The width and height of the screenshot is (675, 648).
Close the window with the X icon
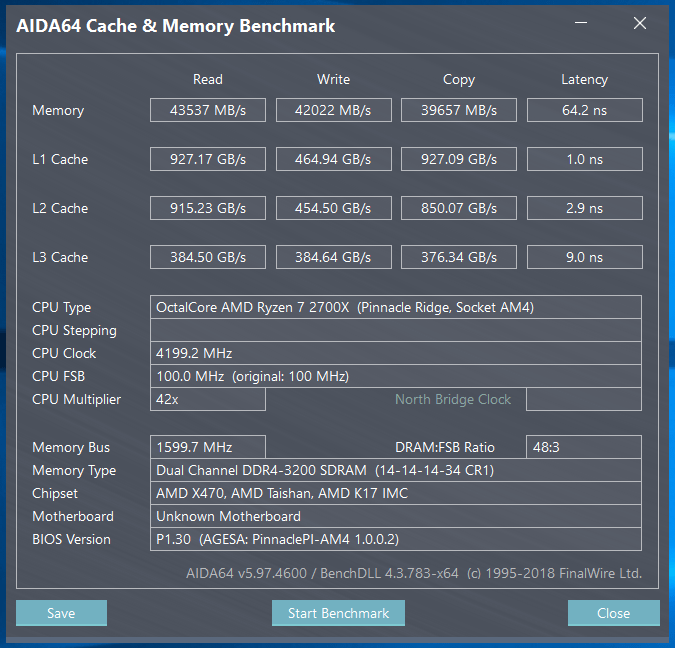click(x=640, y=23)
